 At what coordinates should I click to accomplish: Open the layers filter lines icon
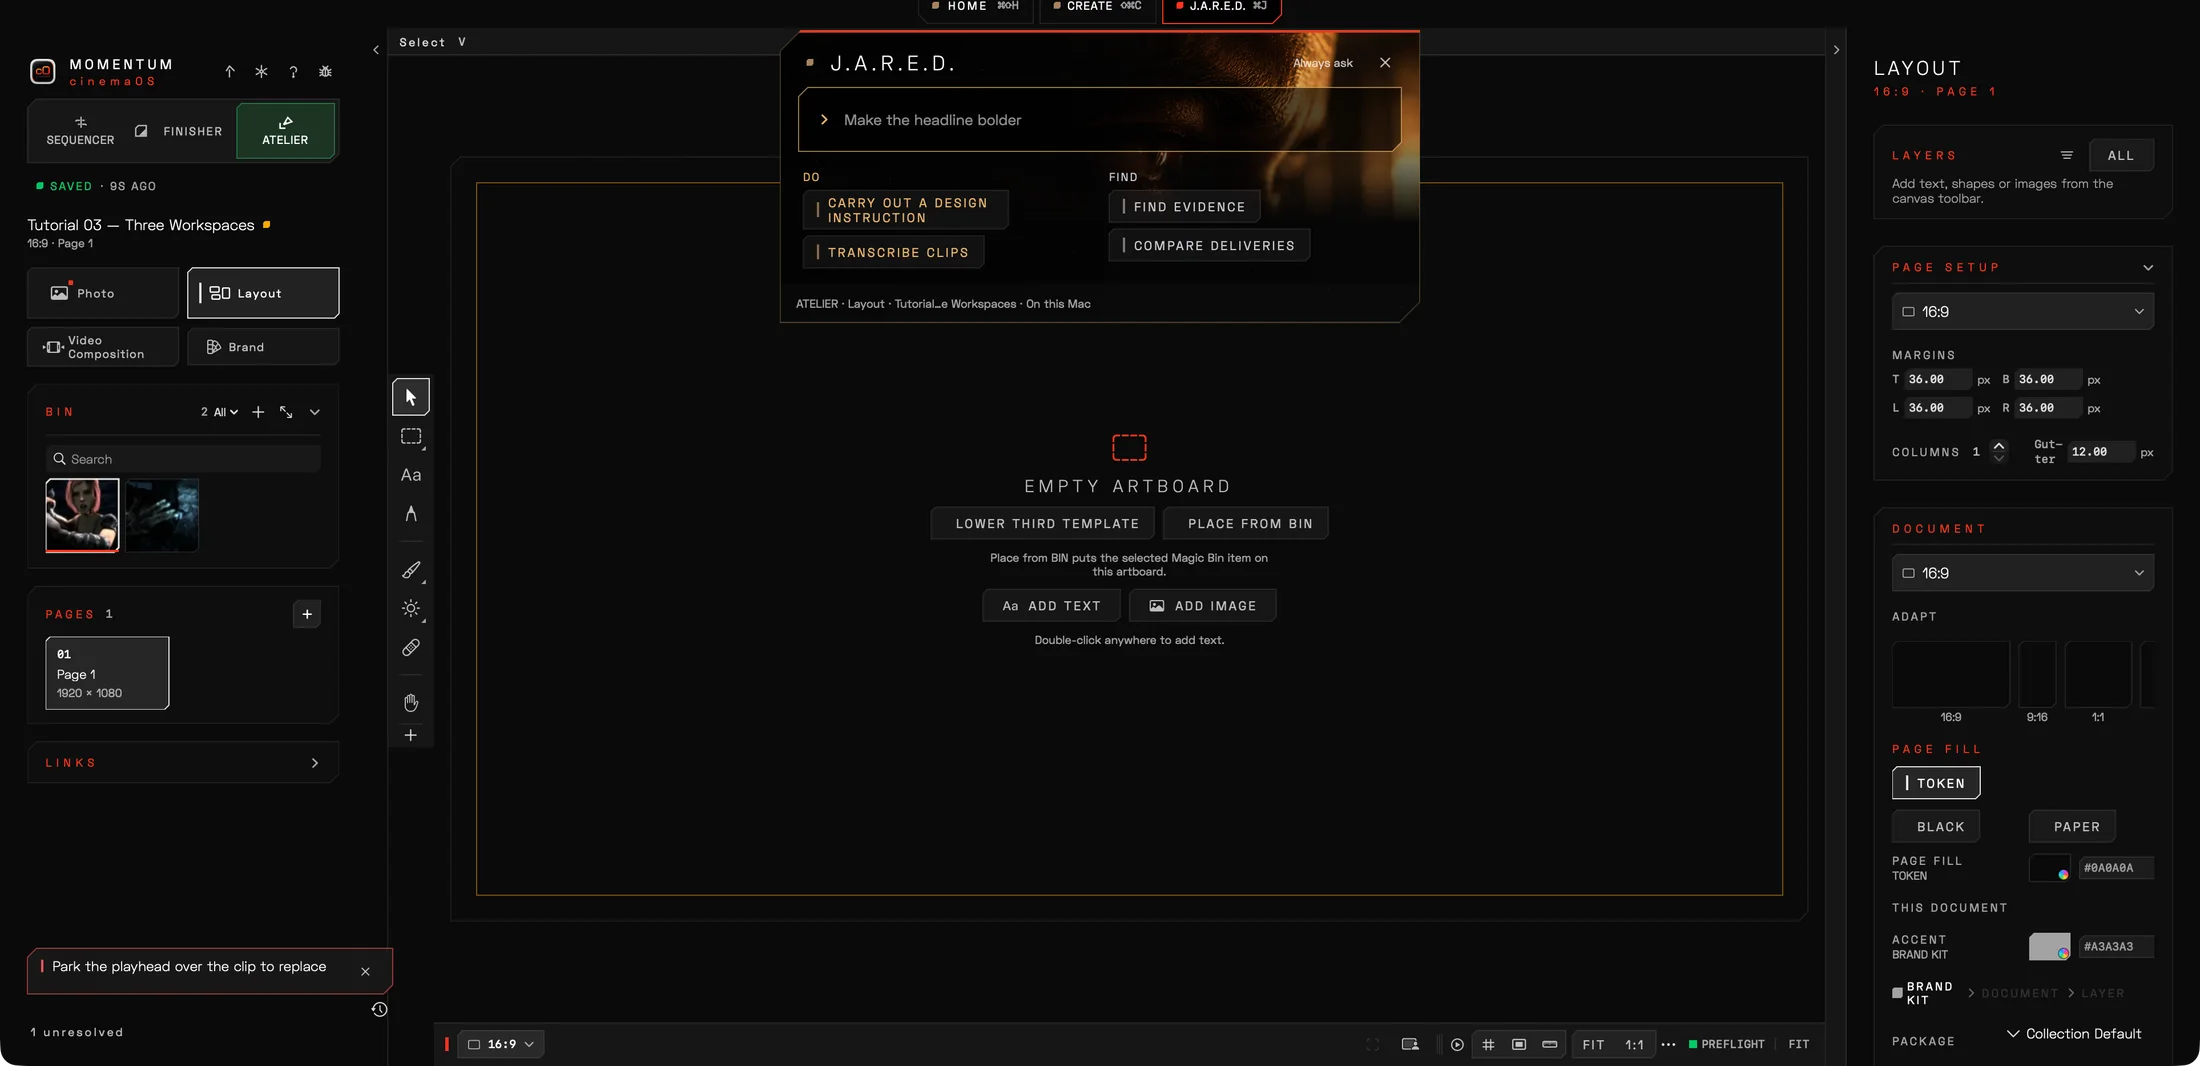coord(2067,155)
